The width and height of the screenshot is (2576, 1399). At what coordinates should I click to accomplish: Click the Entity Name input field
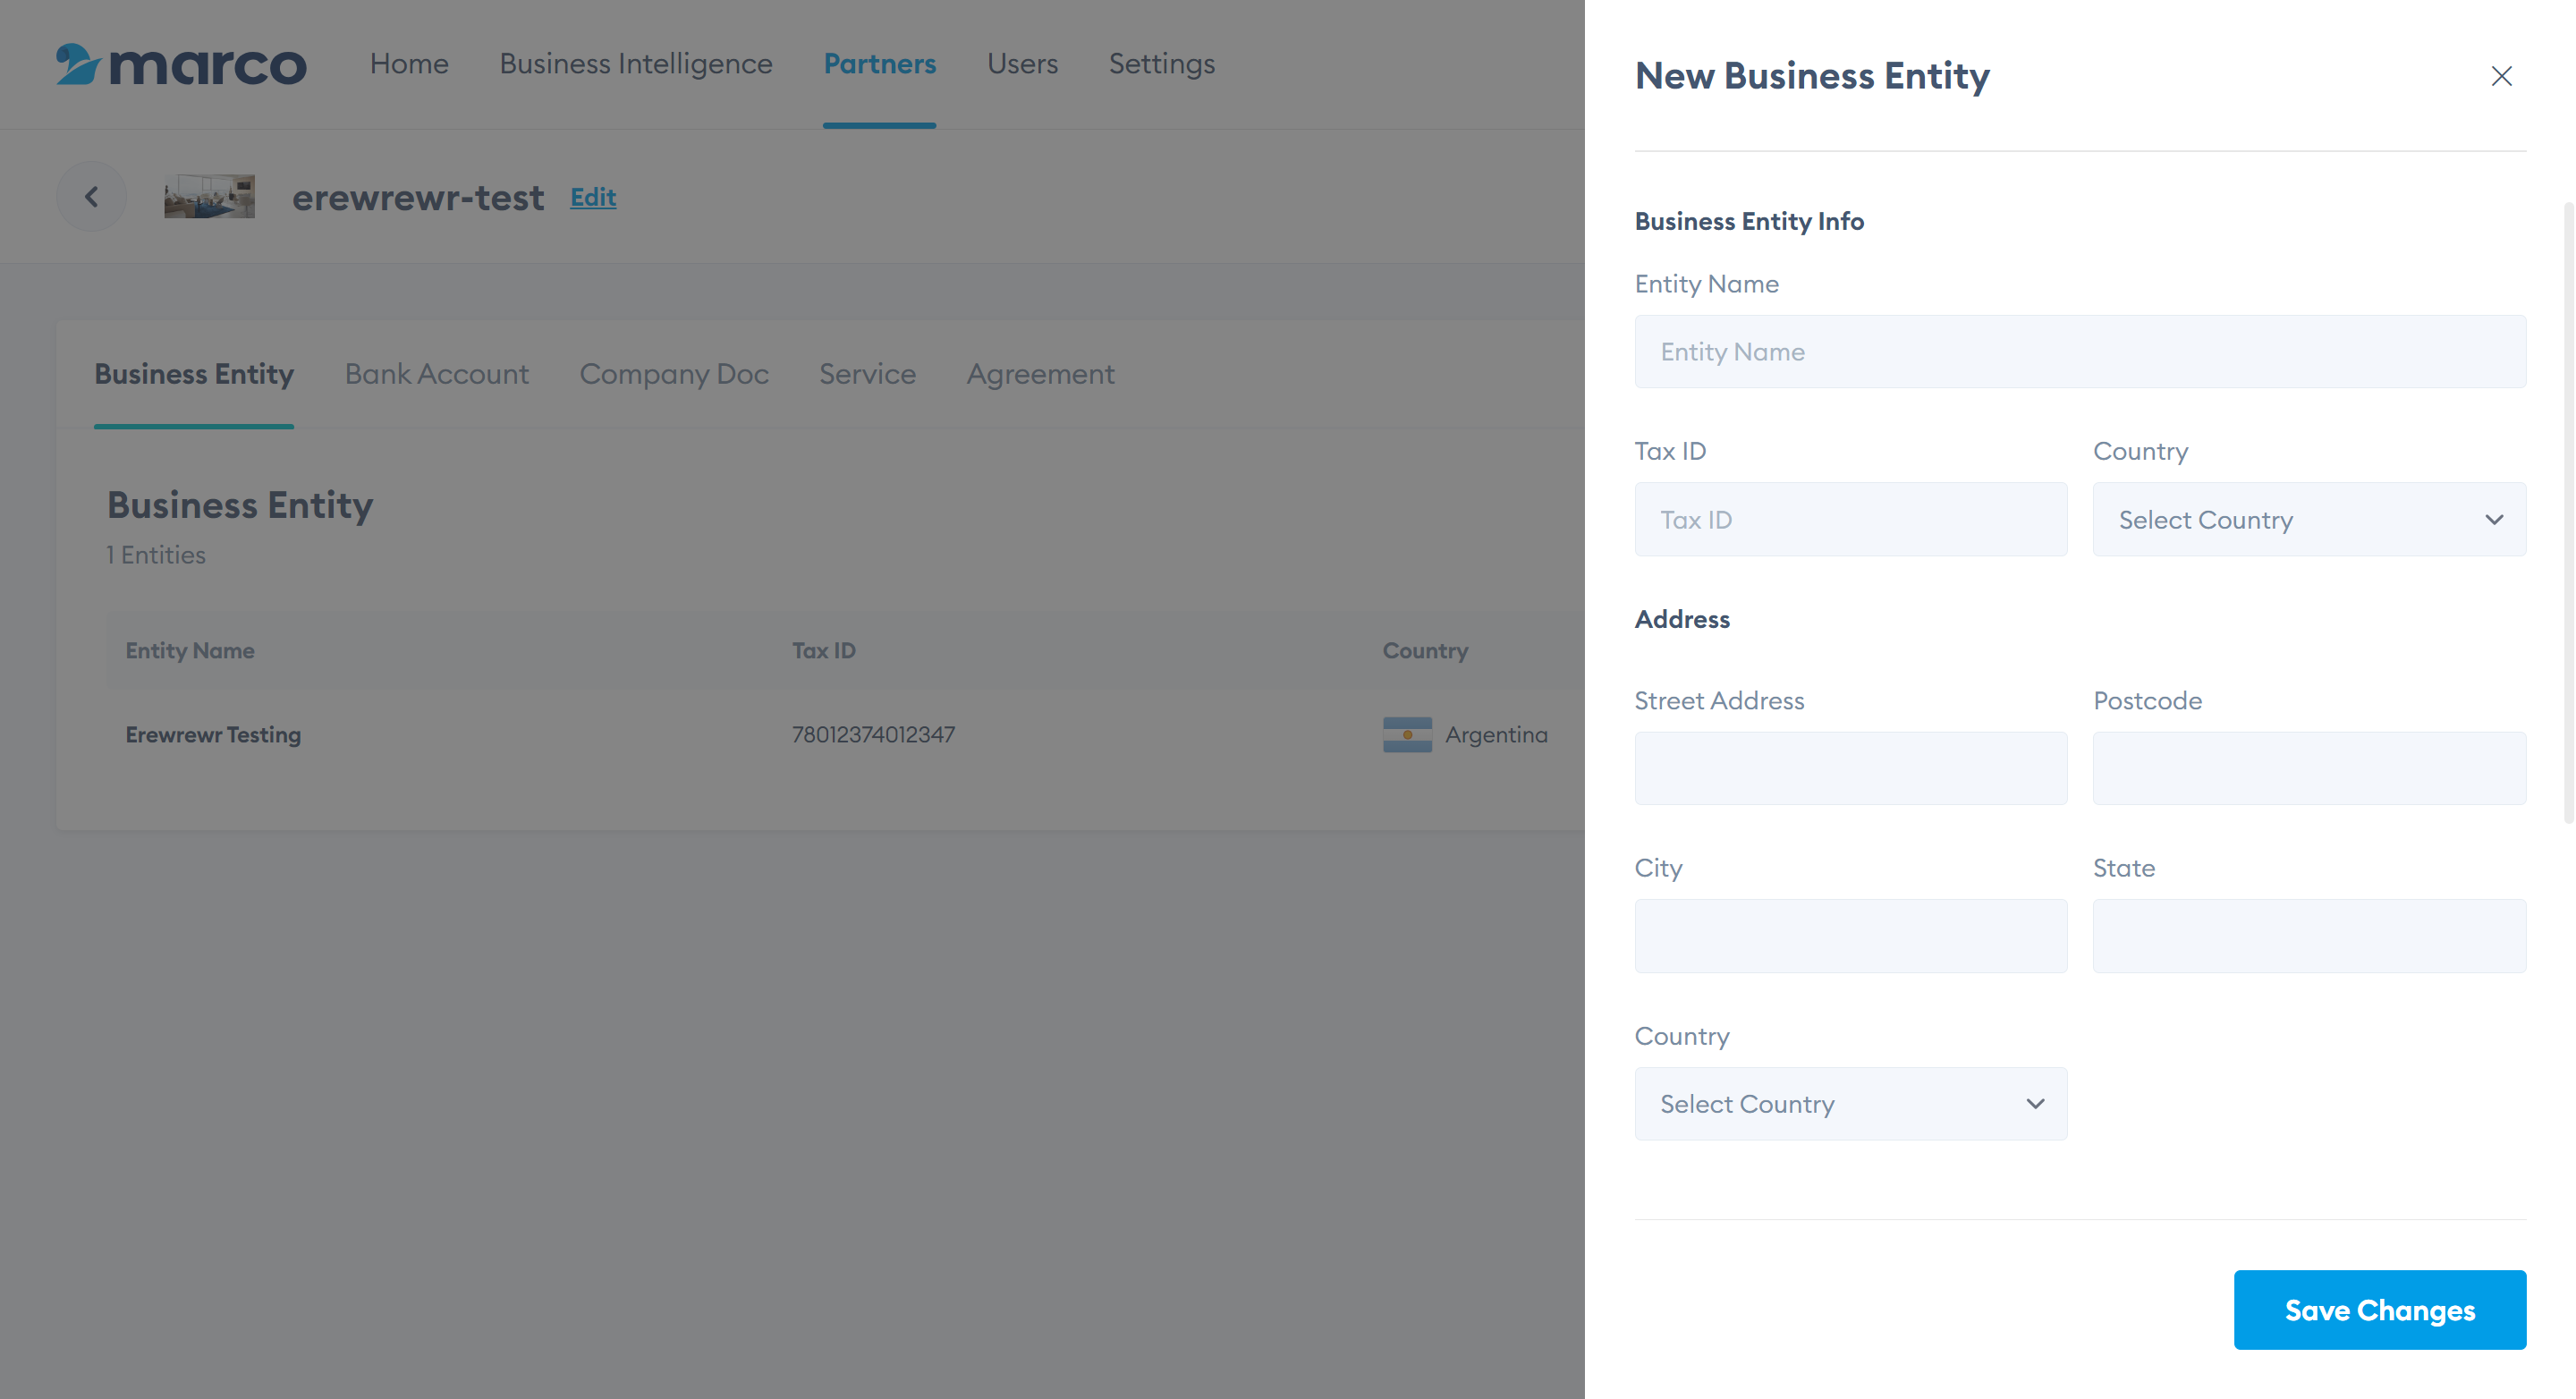pos(2079,352)
